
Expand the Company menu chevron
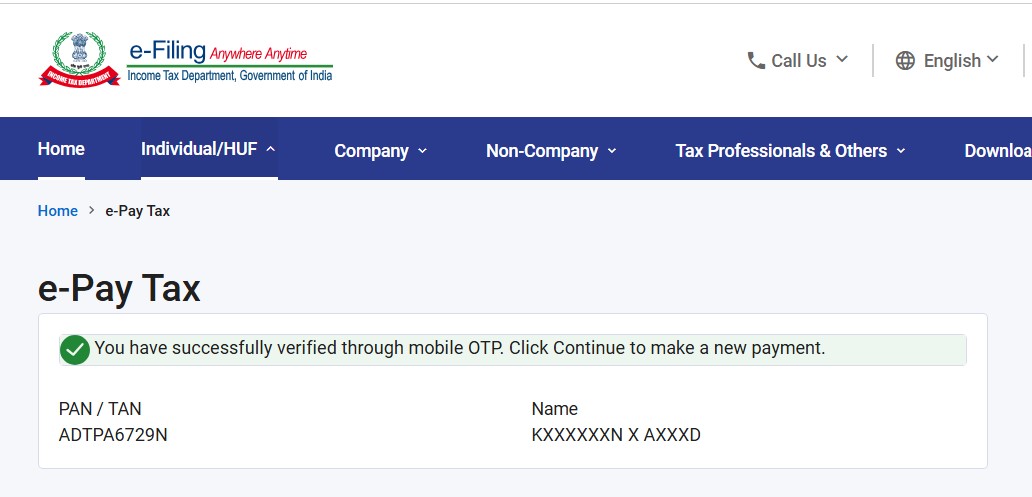(423, 151)
